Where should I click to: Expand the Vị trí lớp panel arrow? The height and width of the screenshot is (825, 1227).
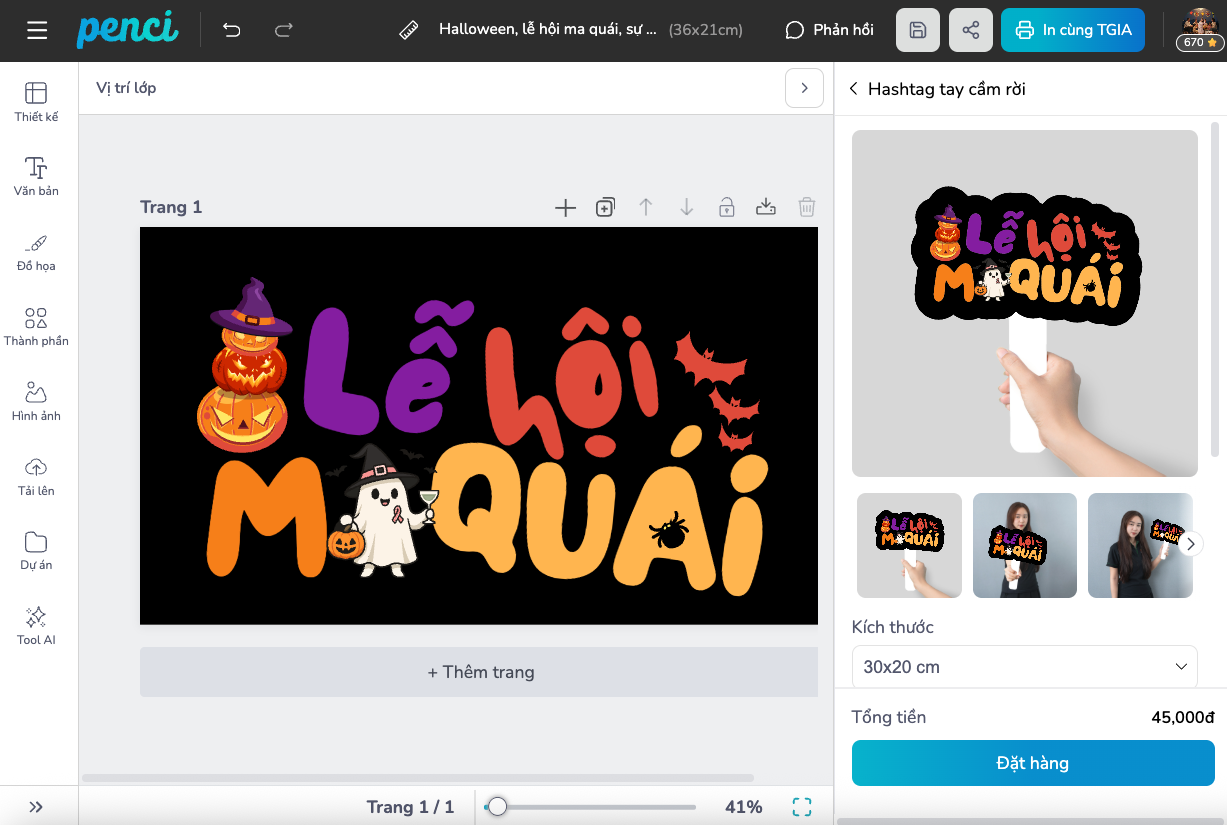click(x=804, y=88)
